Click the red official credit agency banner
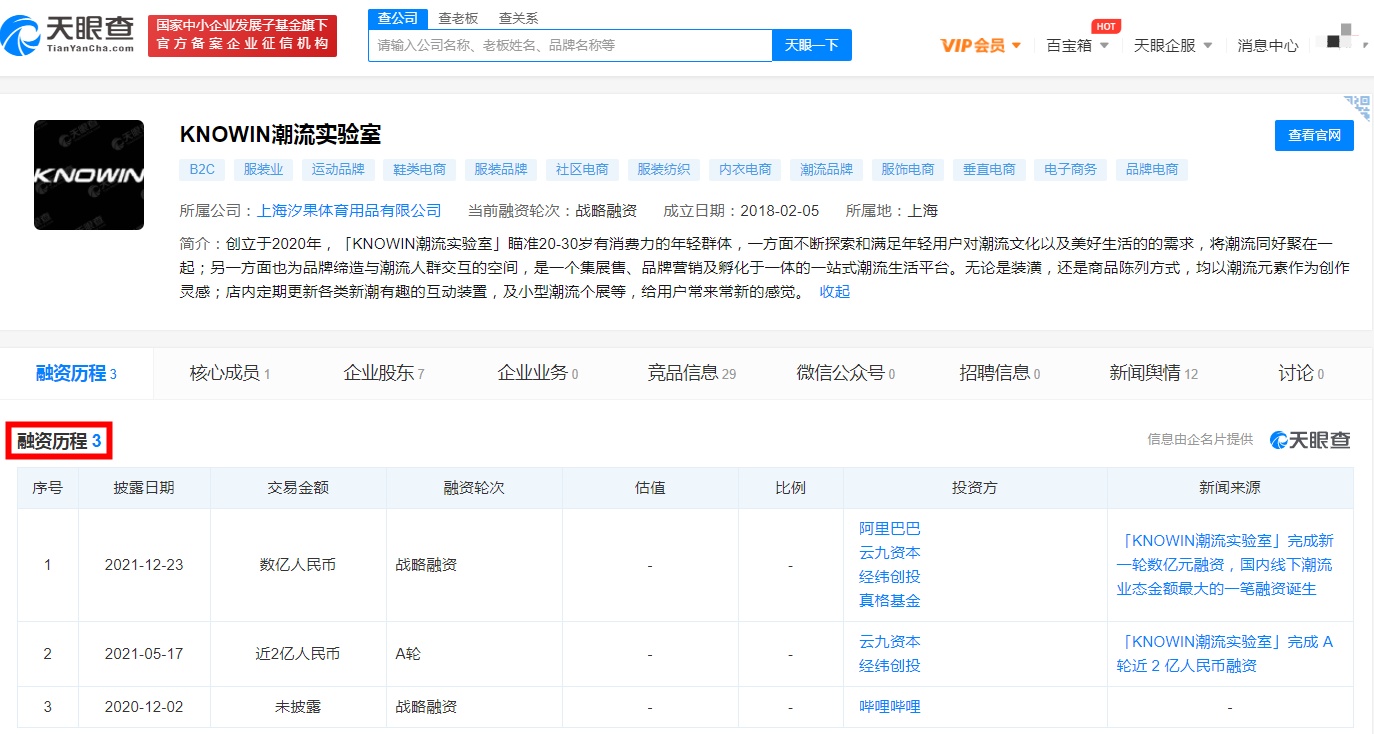The height and width of the screenshot is (734, 1374). [x=242, y=36]
